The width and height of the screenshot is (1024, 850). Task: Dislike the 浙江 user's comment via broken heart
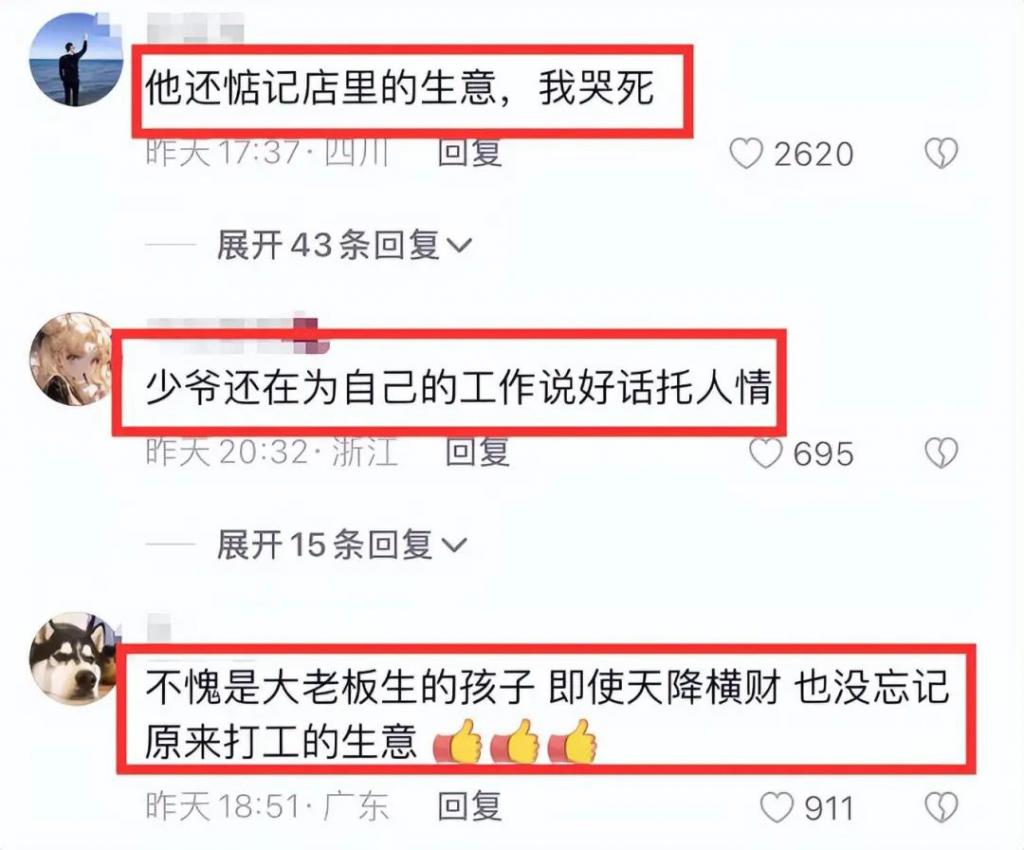[x=941, y=453]
